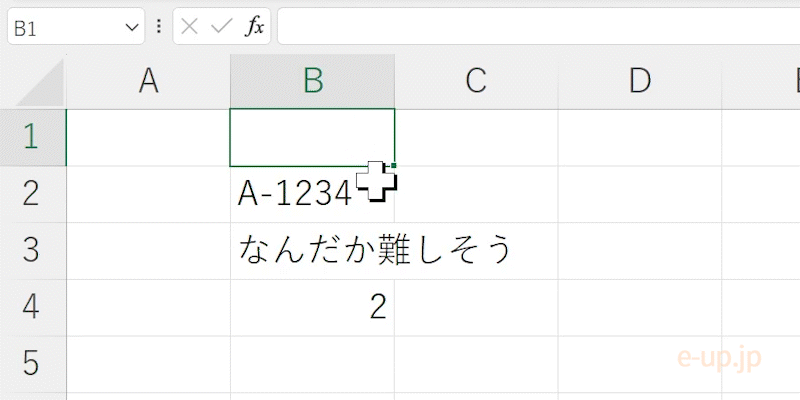The height and width of the screenshot is (400, 800).
Task: Click the three-dot handle beside Name Box
Action: tap(159, 27)
